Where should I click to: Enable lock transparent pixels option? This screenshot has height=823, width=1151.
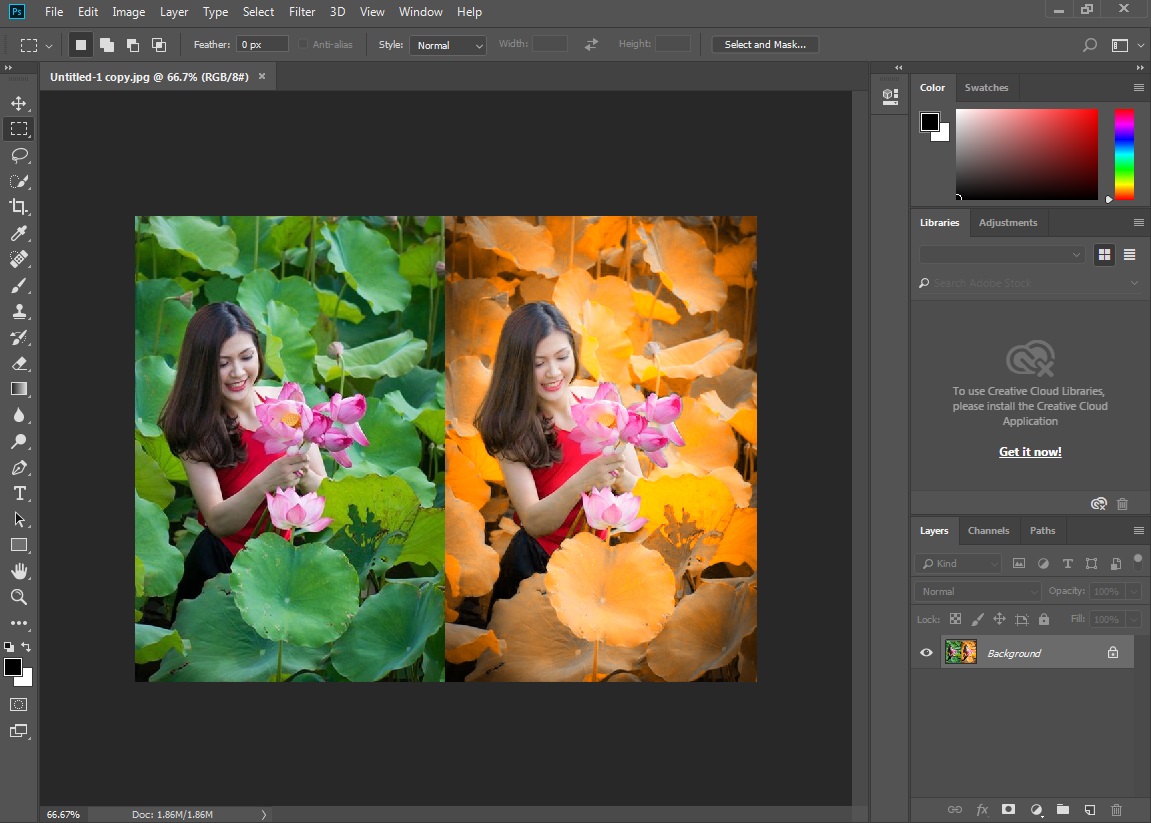pyautogui.click(x=955, y=619)
